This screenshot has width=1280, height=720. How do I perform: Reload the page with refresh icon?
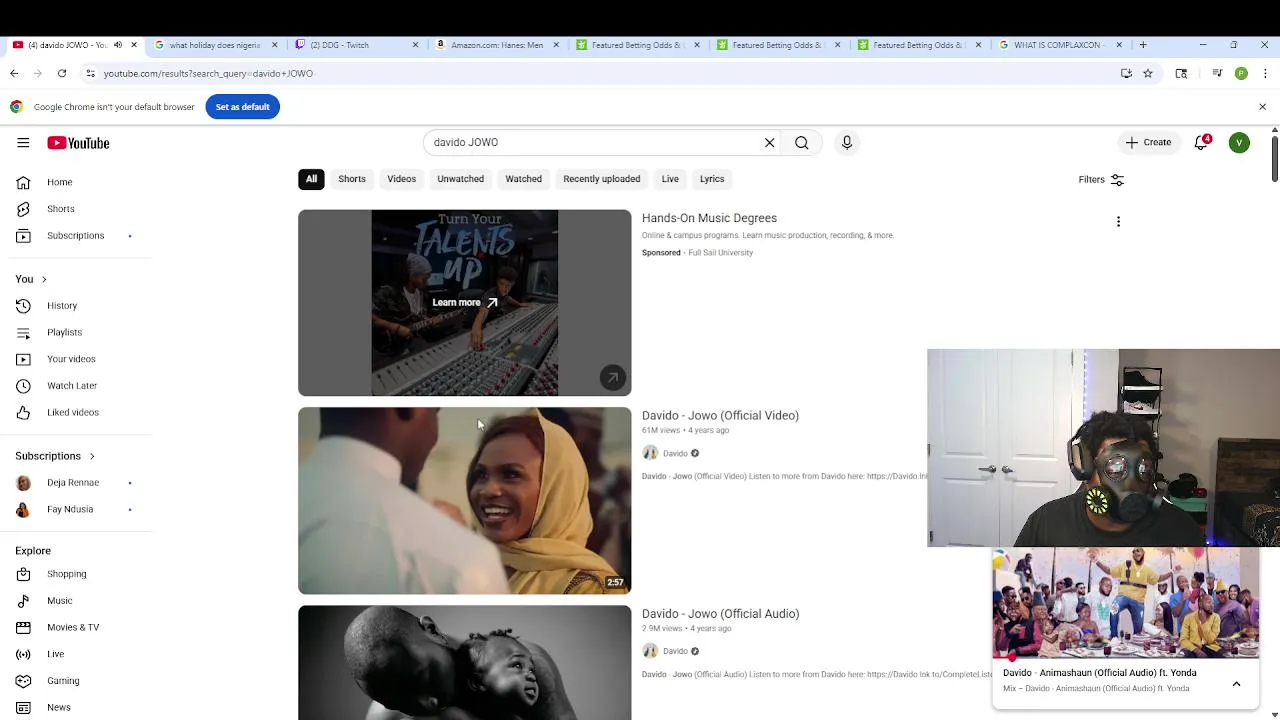pos(62,73)
